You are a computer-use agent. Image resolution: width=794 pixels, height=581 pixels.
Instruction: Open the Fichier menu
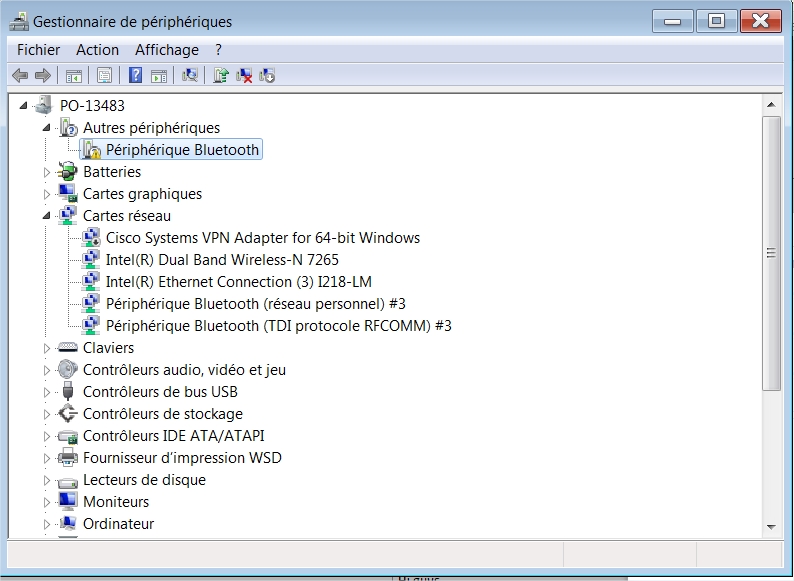(38, 50)
